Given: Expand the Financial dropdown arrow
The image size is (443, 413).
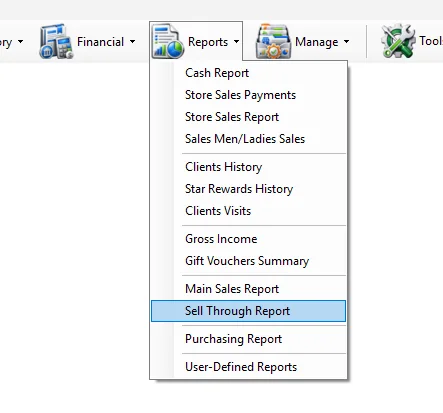Looking at the screenshot, I should coord(133,42).
